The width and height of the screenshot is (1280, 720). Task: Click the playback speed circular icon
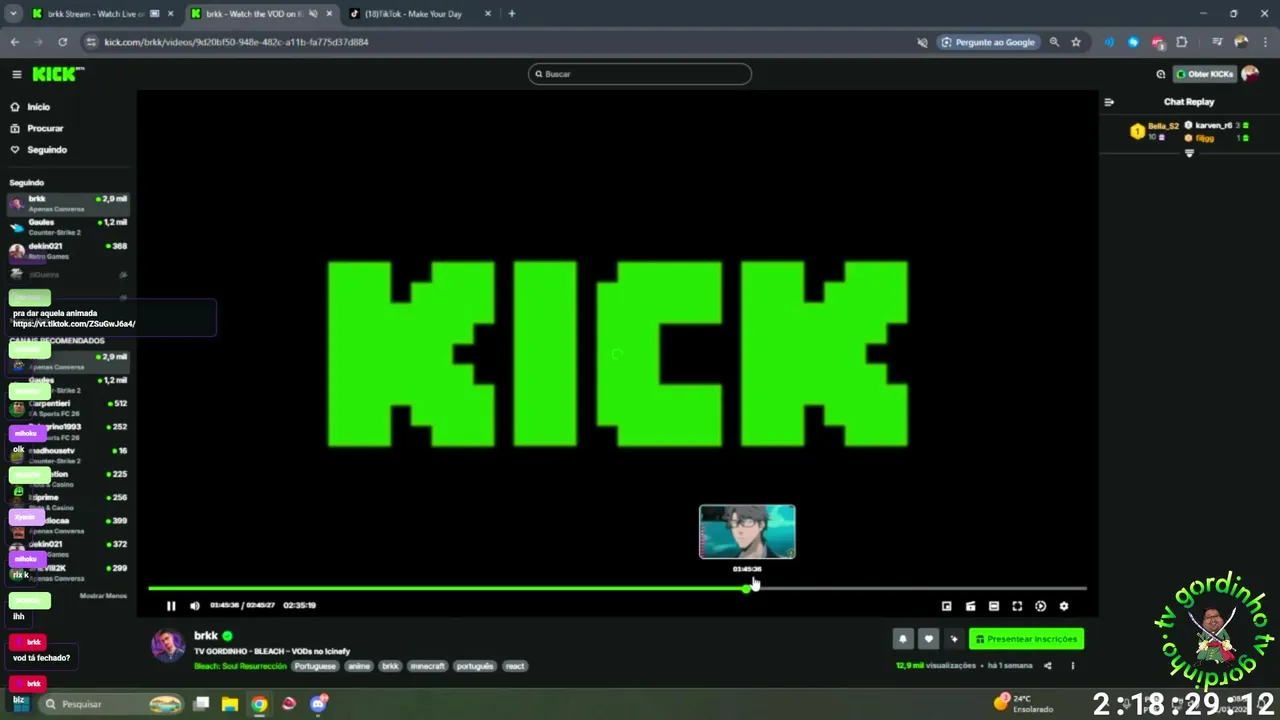pos(1041,606)
